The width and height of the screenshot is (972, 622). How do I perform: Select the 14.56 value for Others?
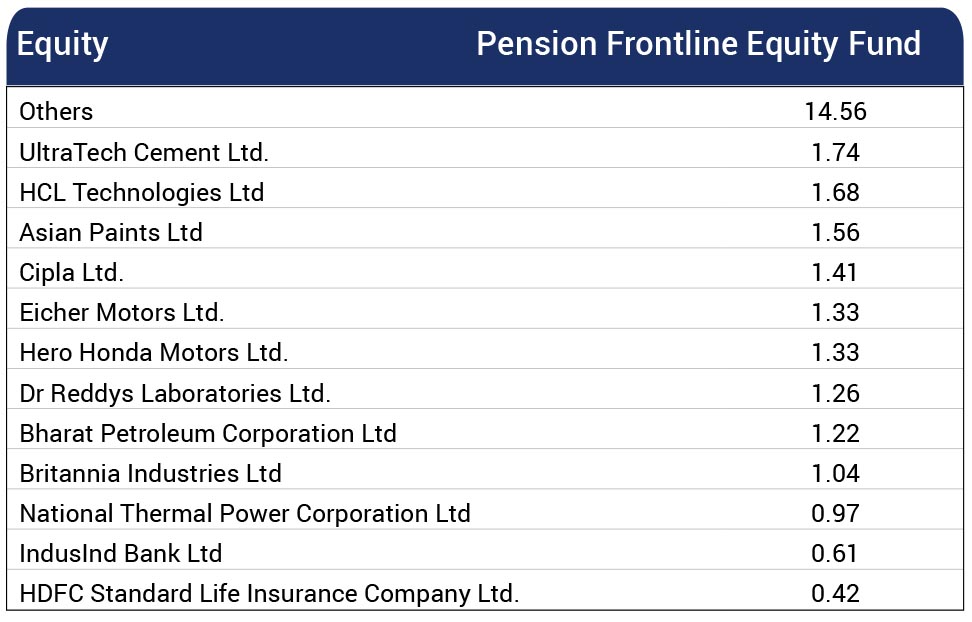pyautogui.click(x=835, y=112)
